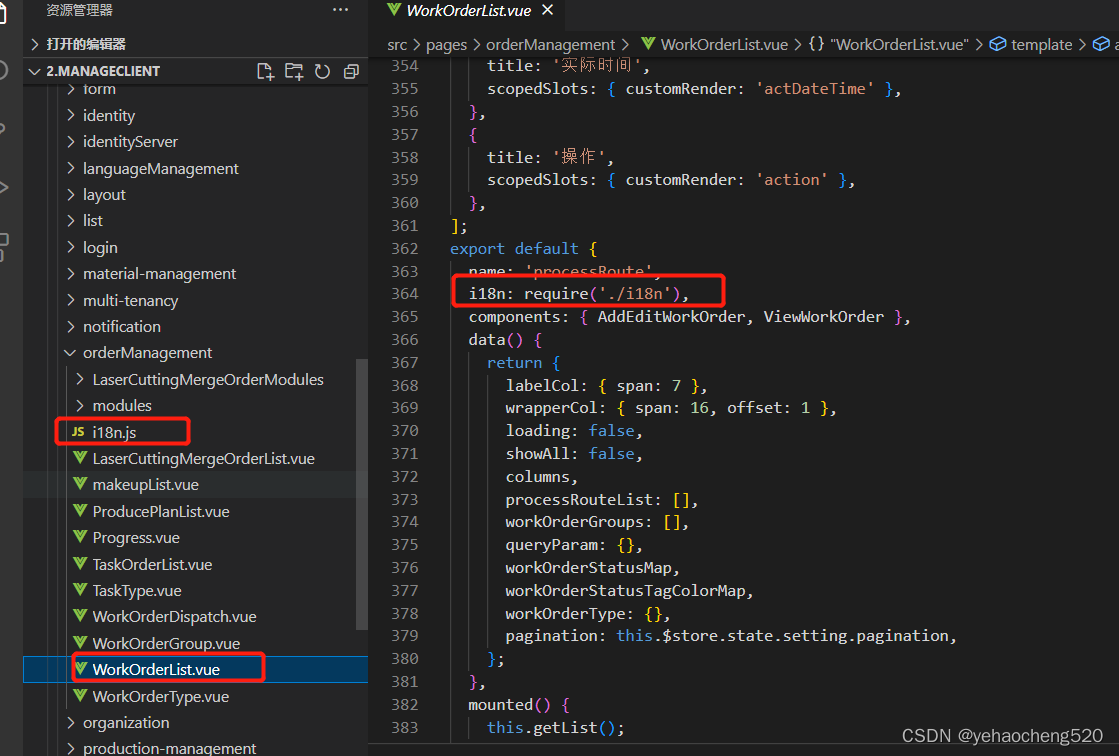1119x756 pixels.
Task: Click the quoted "WorkOrderList.vue" breadcrumb symbol
Action: pos(899,44)
